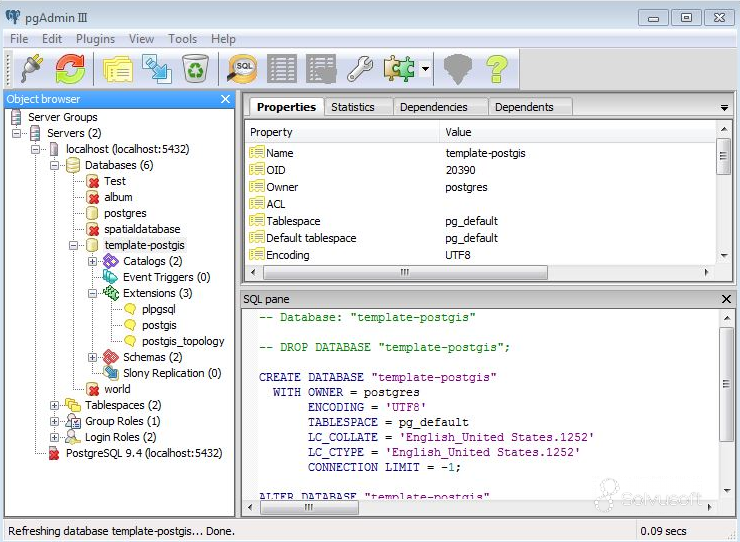
Task: Close the SQL pane
Action: 726,299
